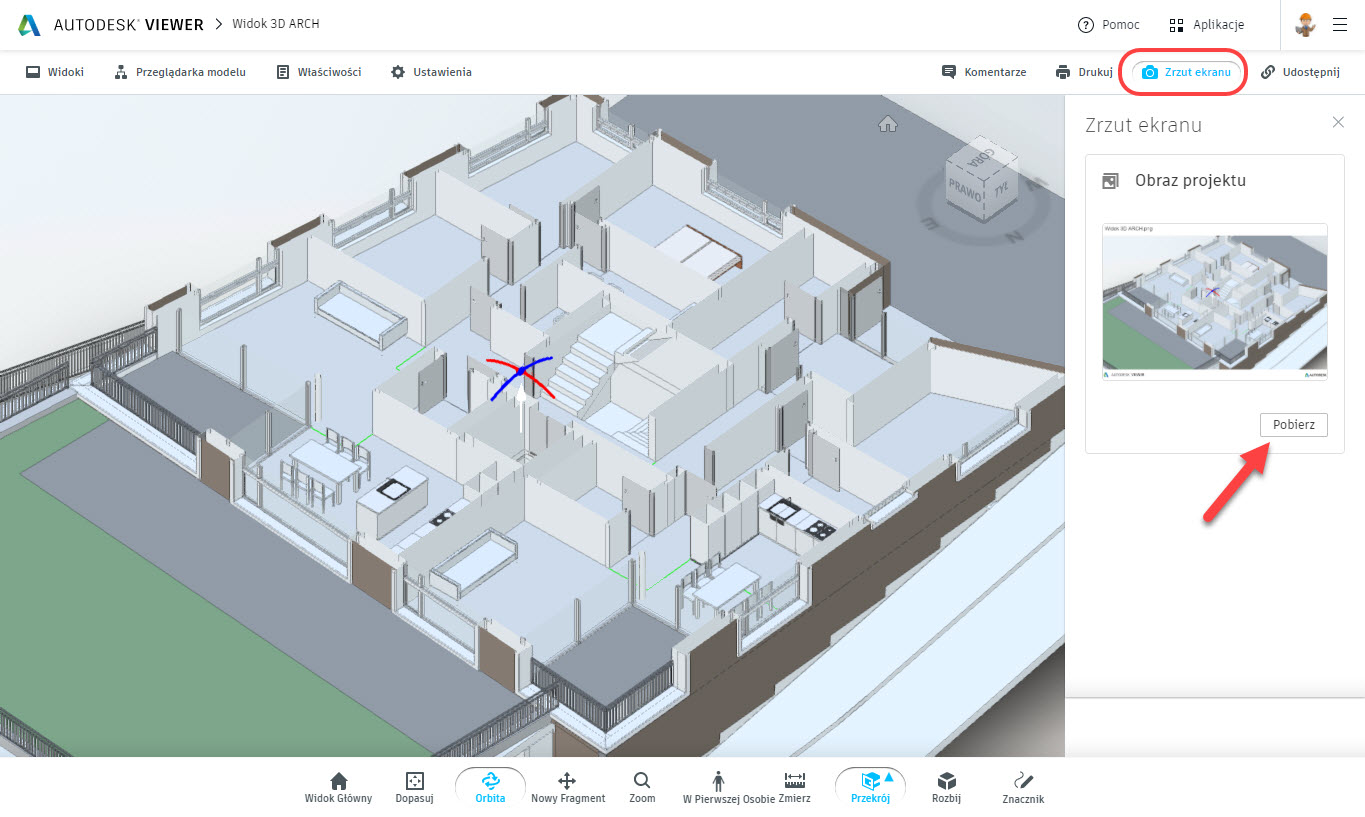Open Ustawienia settings

(x=431, y=72)
